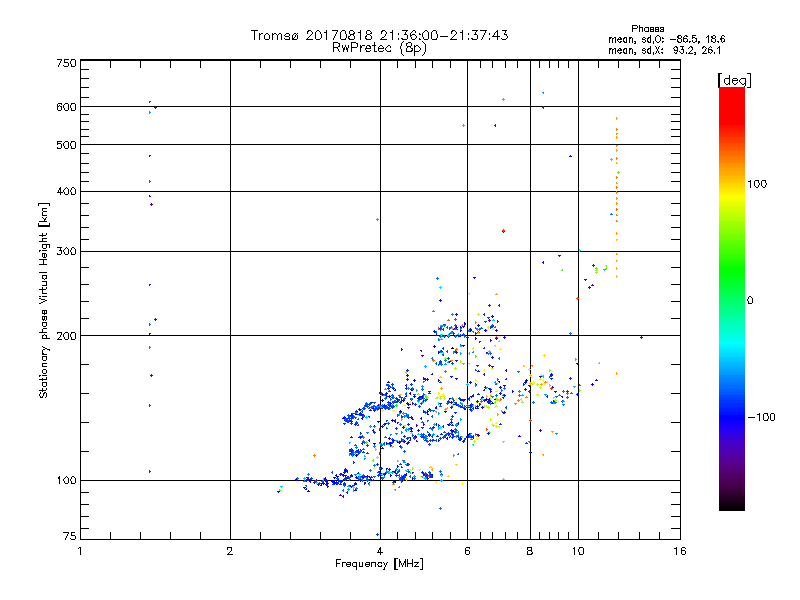This screenshot has height=600, width=800.
Task: Click the colorbar '0' tick label
Action: point(750,301)
